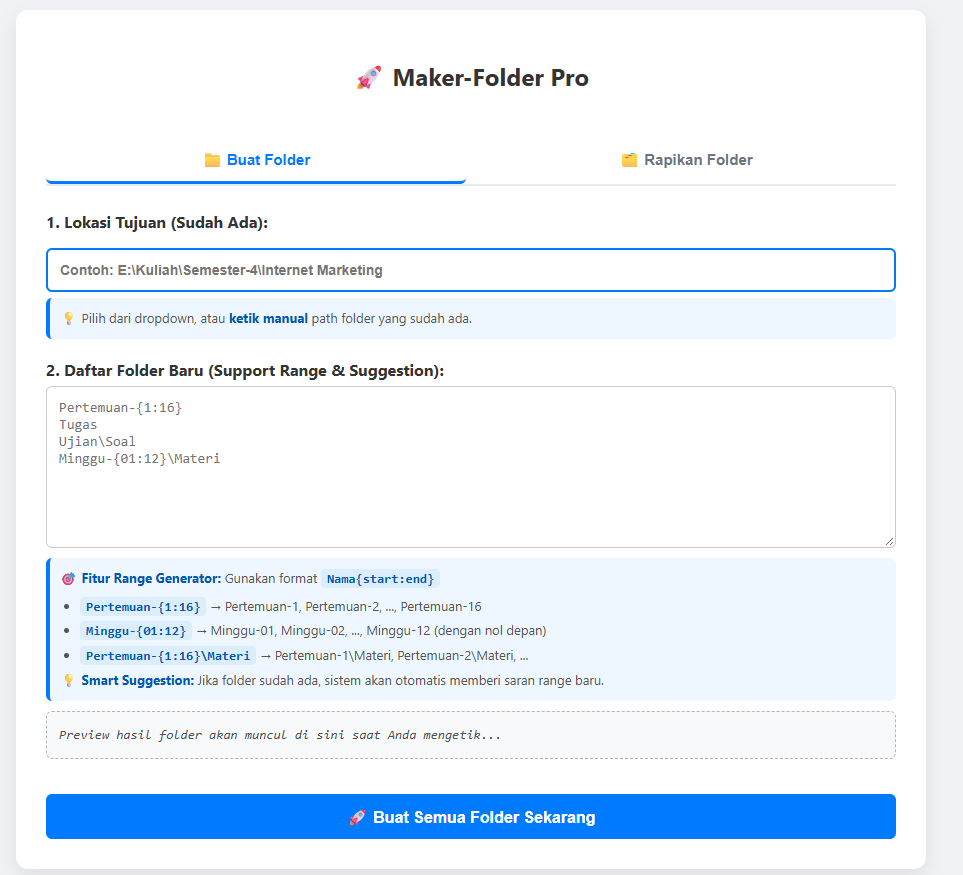The image size is (963, 875).
Task: Click the Lokasi Tujuan path input field
Action: [471, 270]
